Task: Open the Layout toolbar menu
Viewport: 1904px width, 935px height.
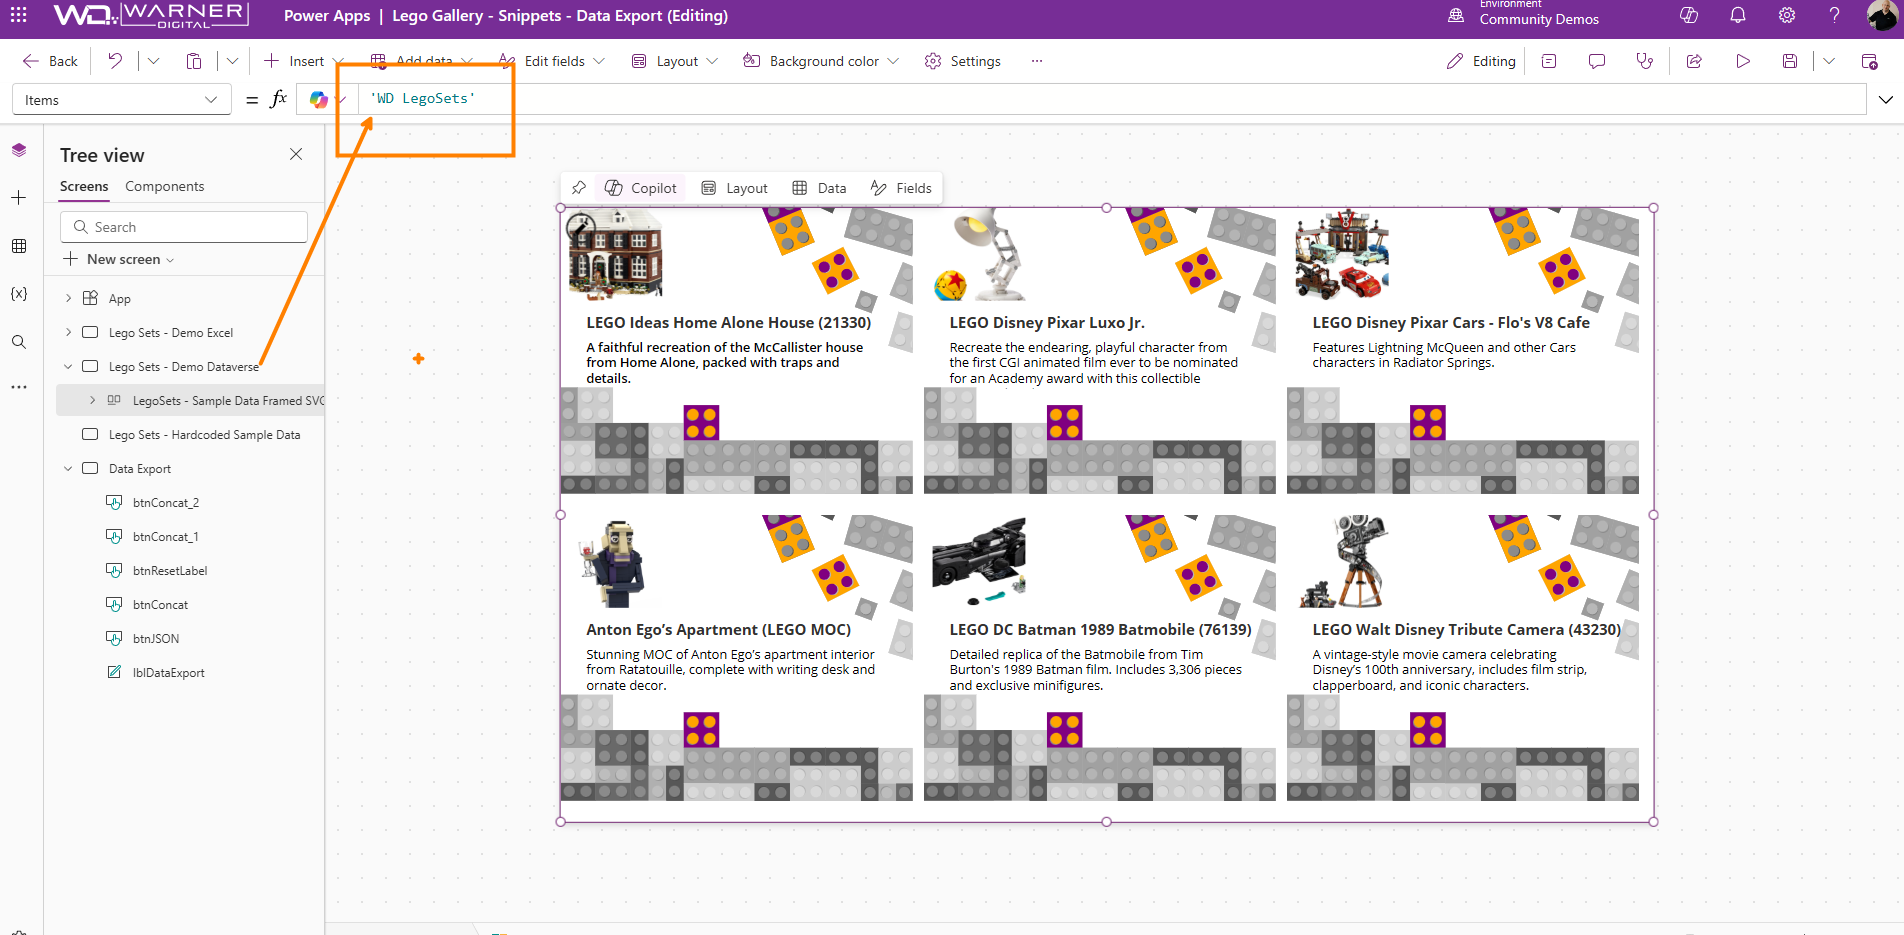Action: pos(675,61)
